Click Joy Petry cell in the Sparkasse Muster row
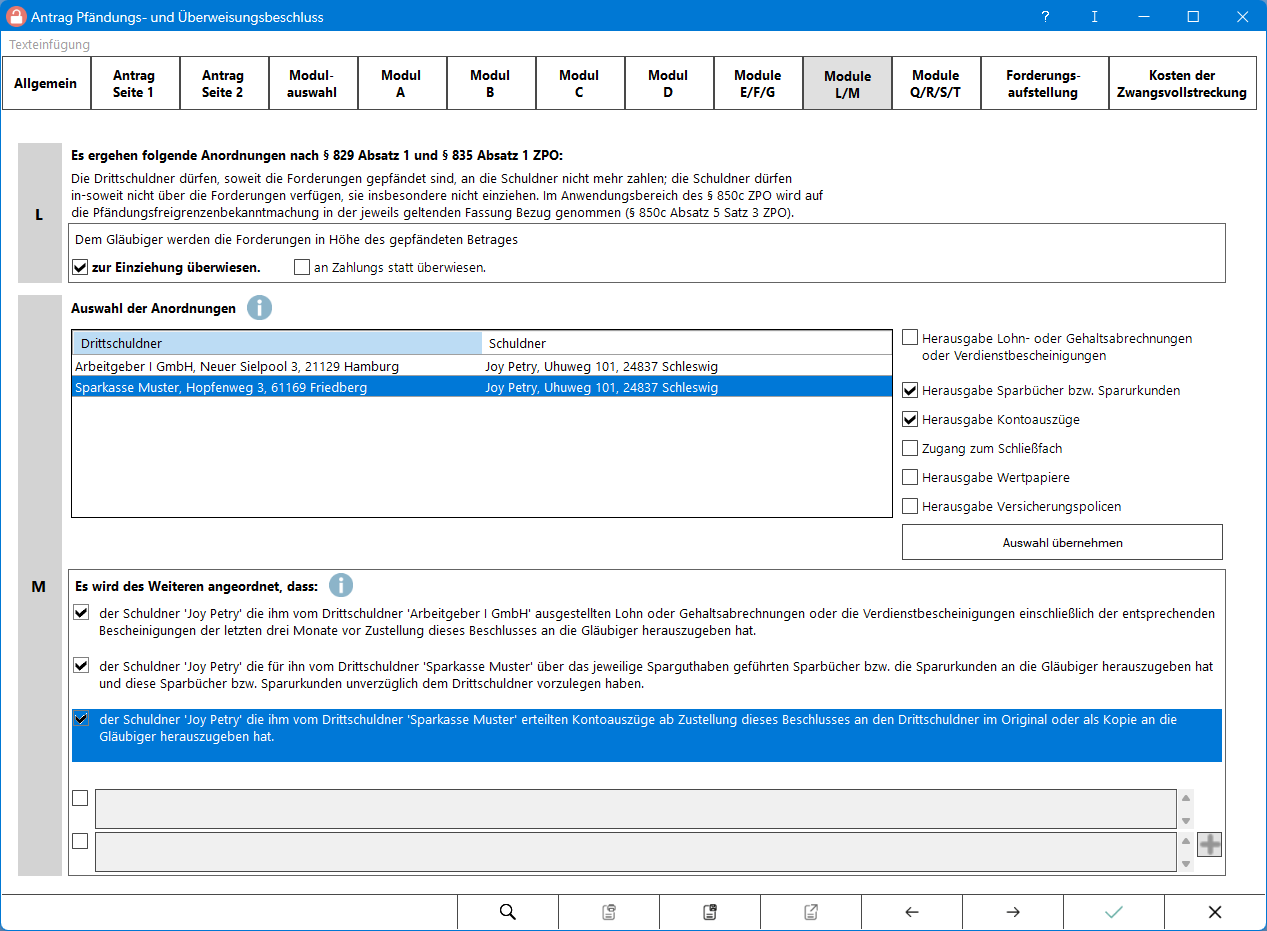Screen dimensions: 1267x931 pos(601,387)
